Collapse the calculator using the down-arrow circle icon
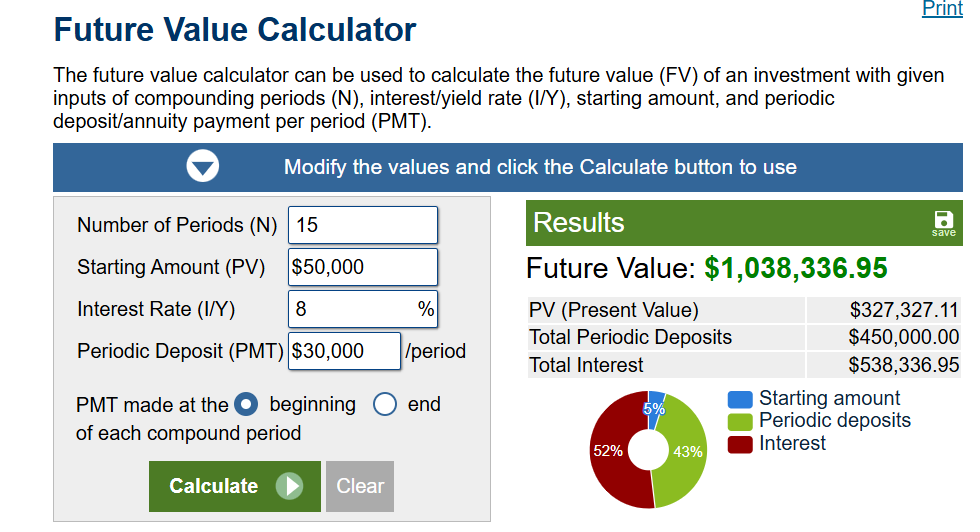Image resolution: width=980 pixels, height=532 pixels. point(202,166)
